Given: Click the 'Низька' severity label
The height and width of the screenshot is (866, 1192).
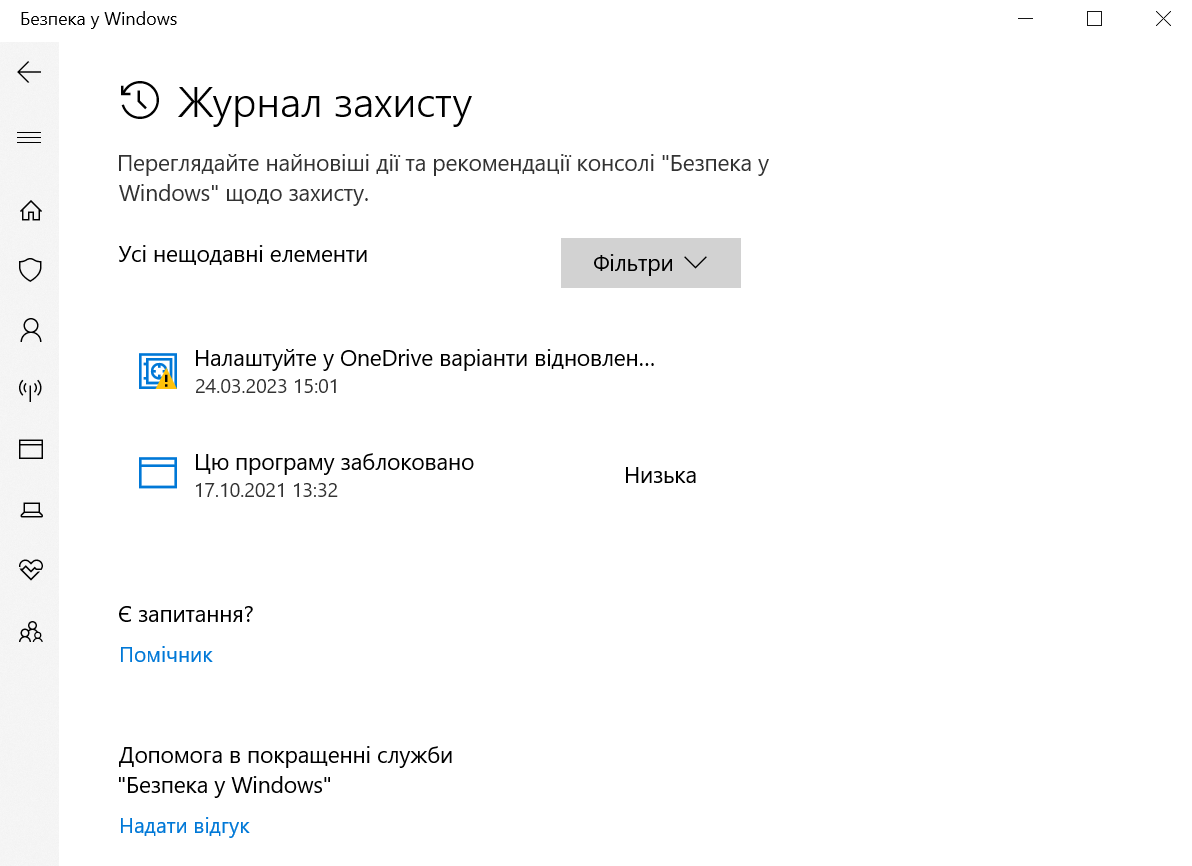Looking at the screenshot, I should click(x=660, y=476).
